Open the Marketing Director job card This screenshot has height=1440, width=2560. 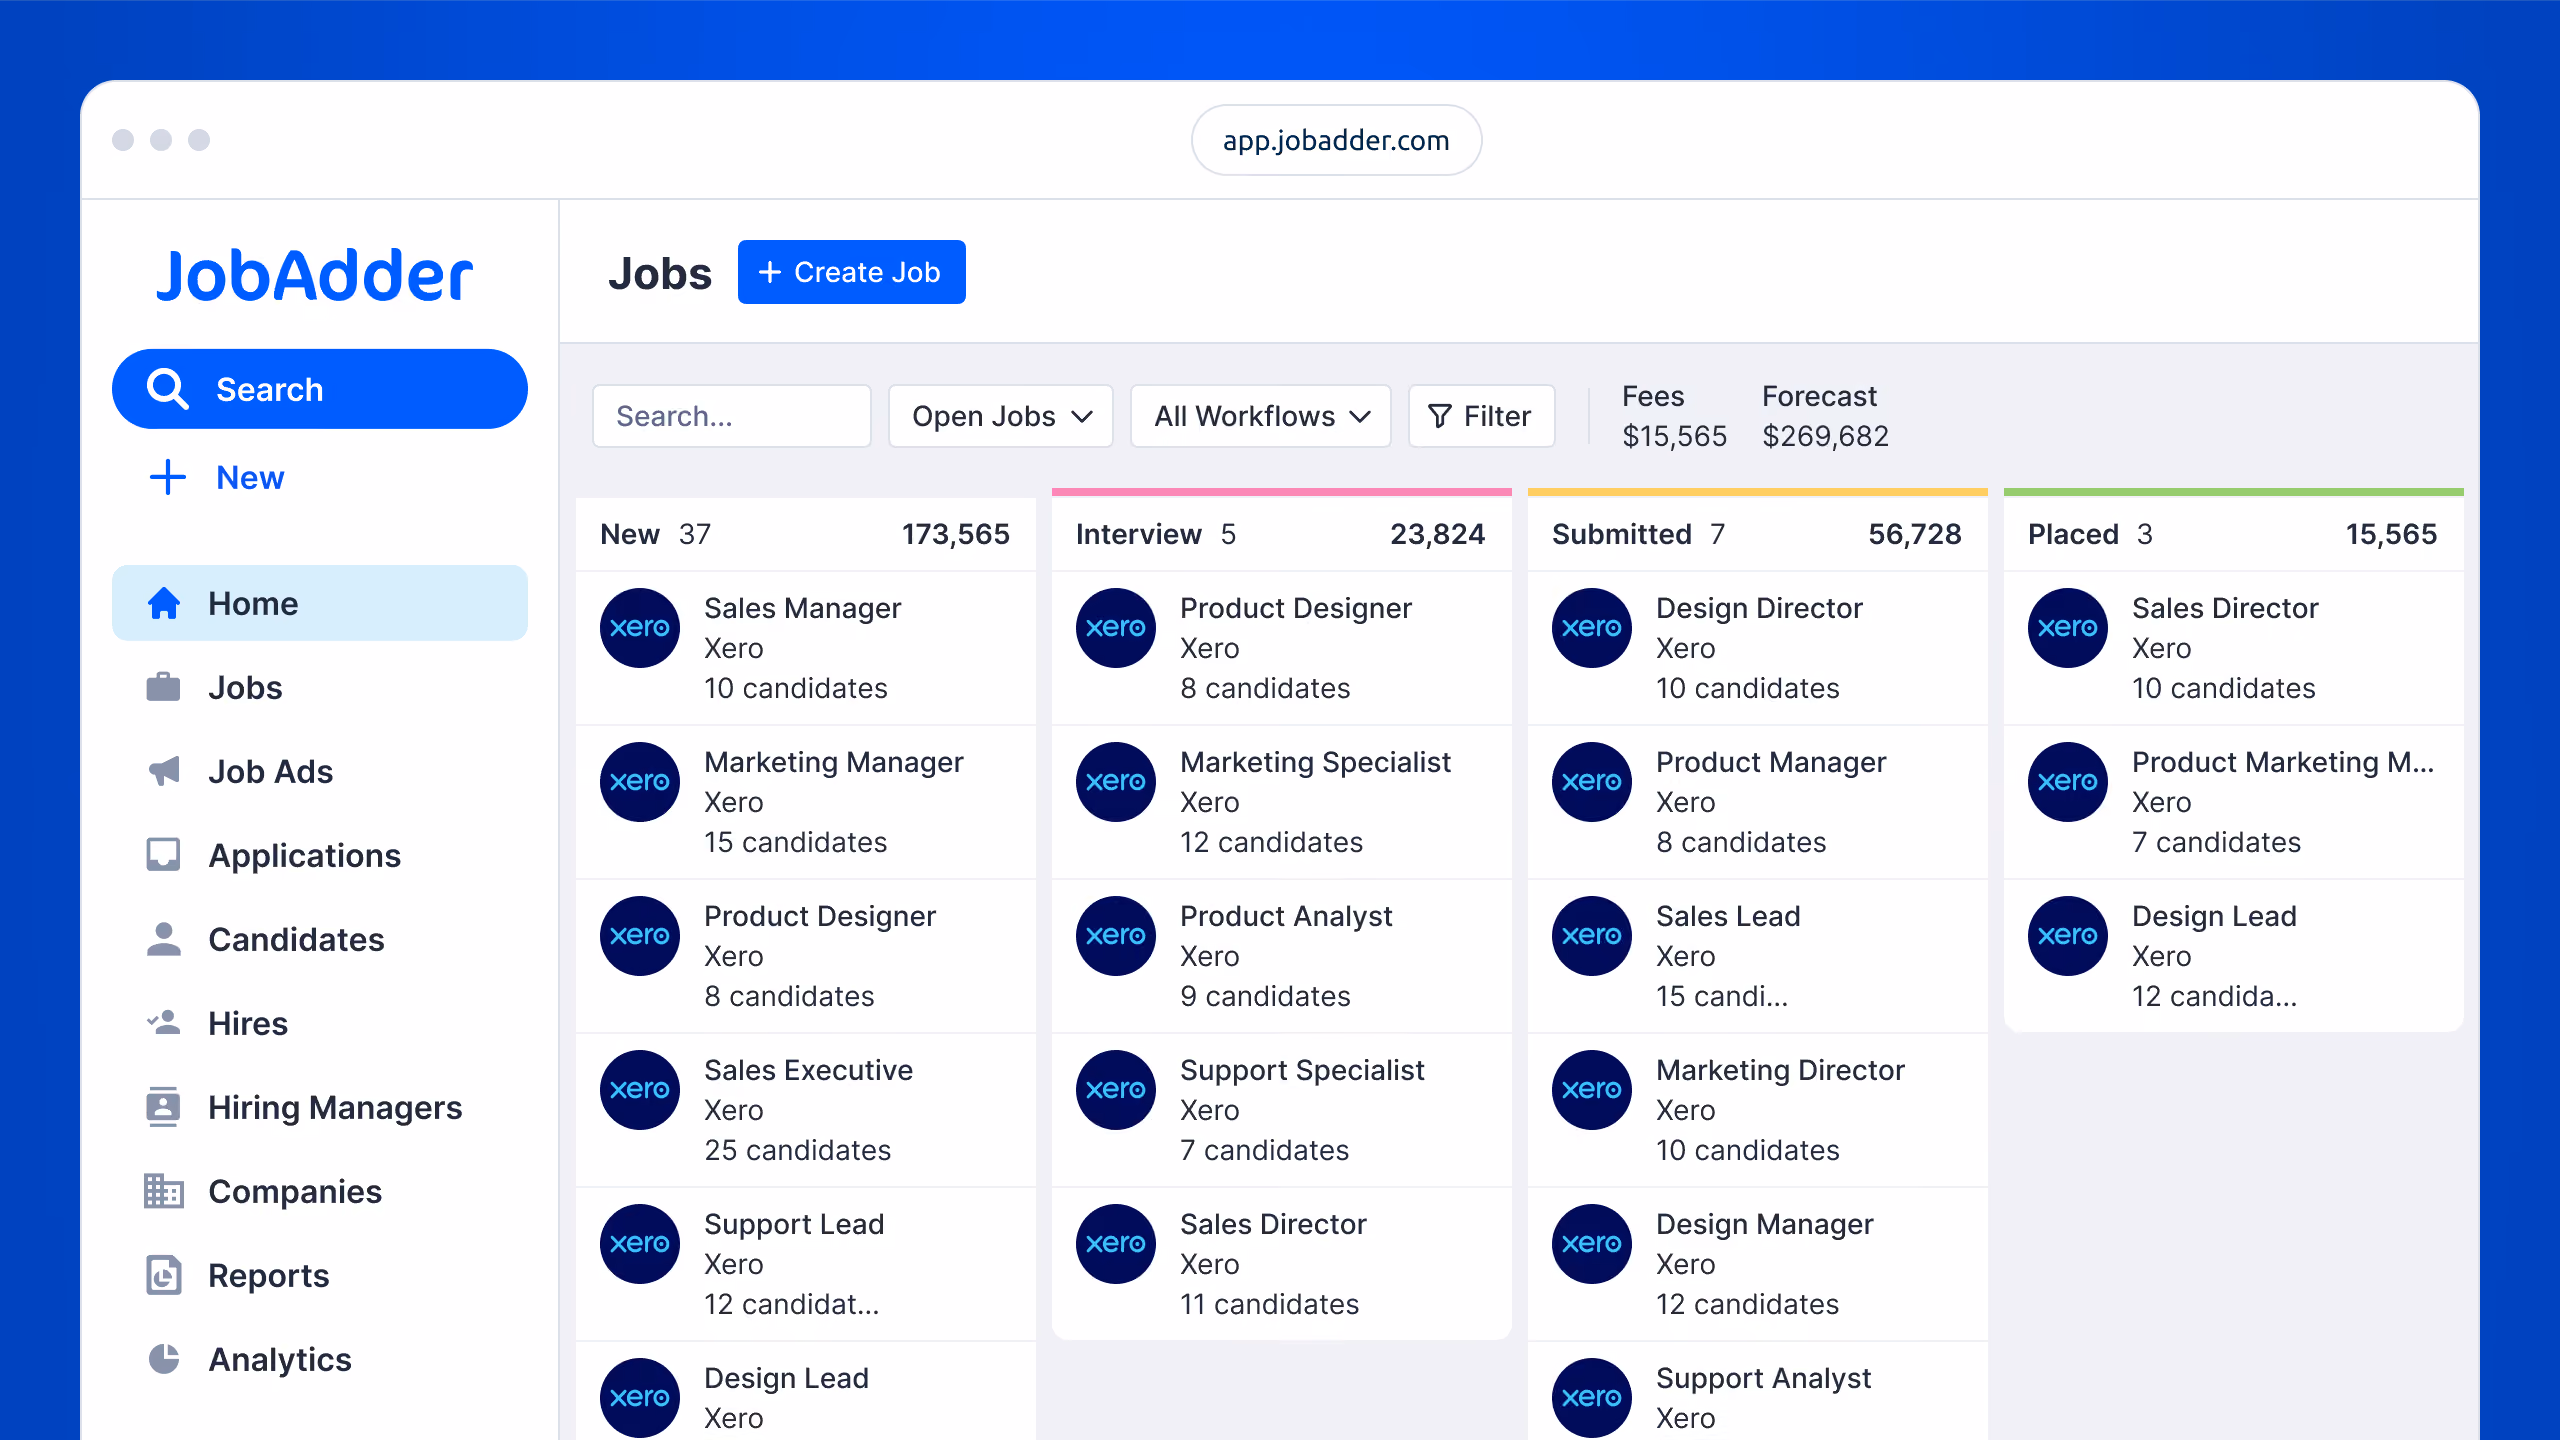1758,1110
